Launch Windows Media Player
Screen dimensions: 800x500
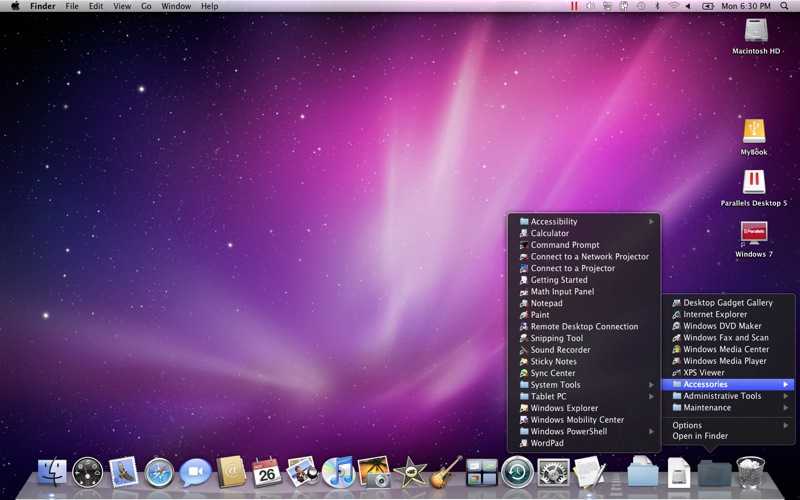[728, 361]
